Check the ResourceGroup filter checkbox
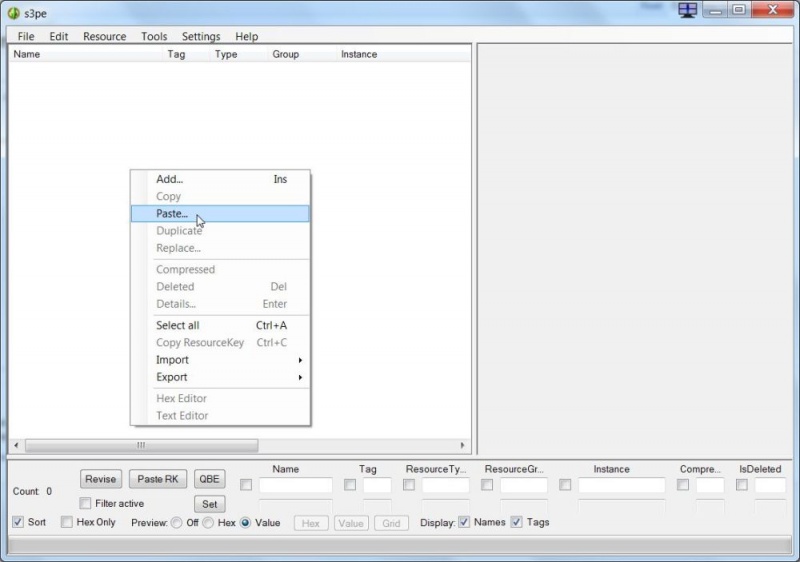 click(x=487, y=484)
